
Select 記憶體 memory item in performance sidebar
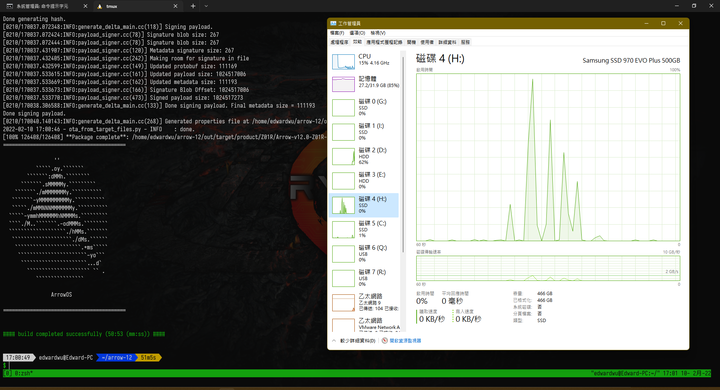coord(364,83)
